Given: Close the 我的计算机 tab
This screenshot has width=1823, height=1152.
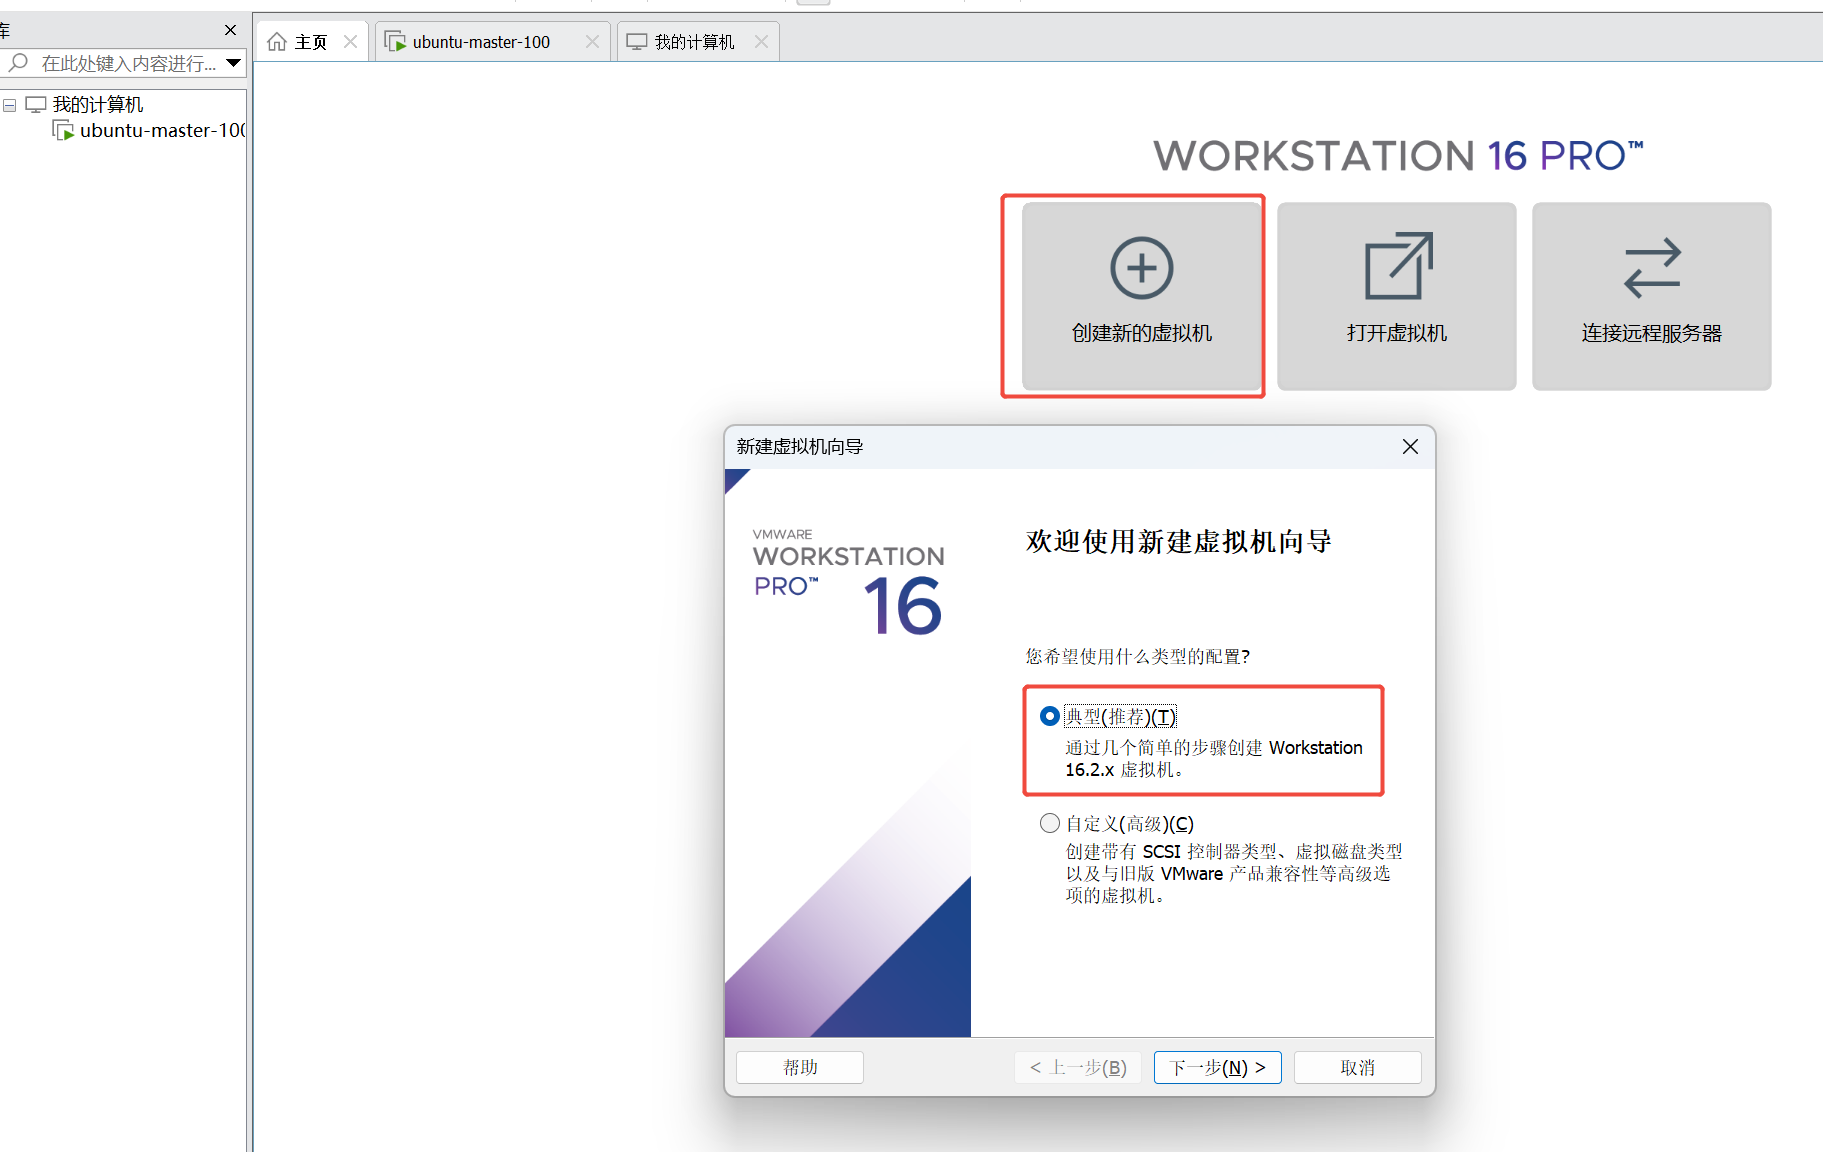Looking at the screenshot, I should pos(761,42).
